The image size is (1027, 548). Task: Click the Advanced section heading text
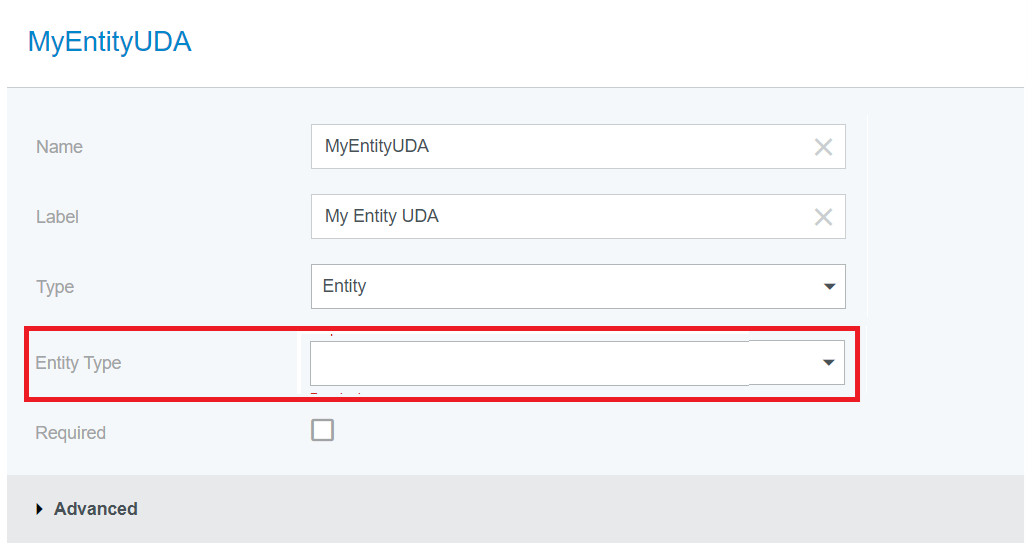pyautogui.click(x=96, y=509)
